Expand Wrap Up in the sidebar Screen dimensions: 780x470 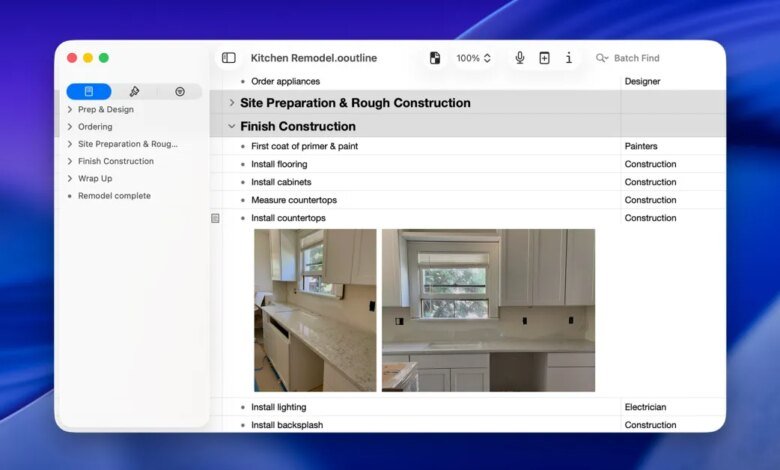pos(70,178)
